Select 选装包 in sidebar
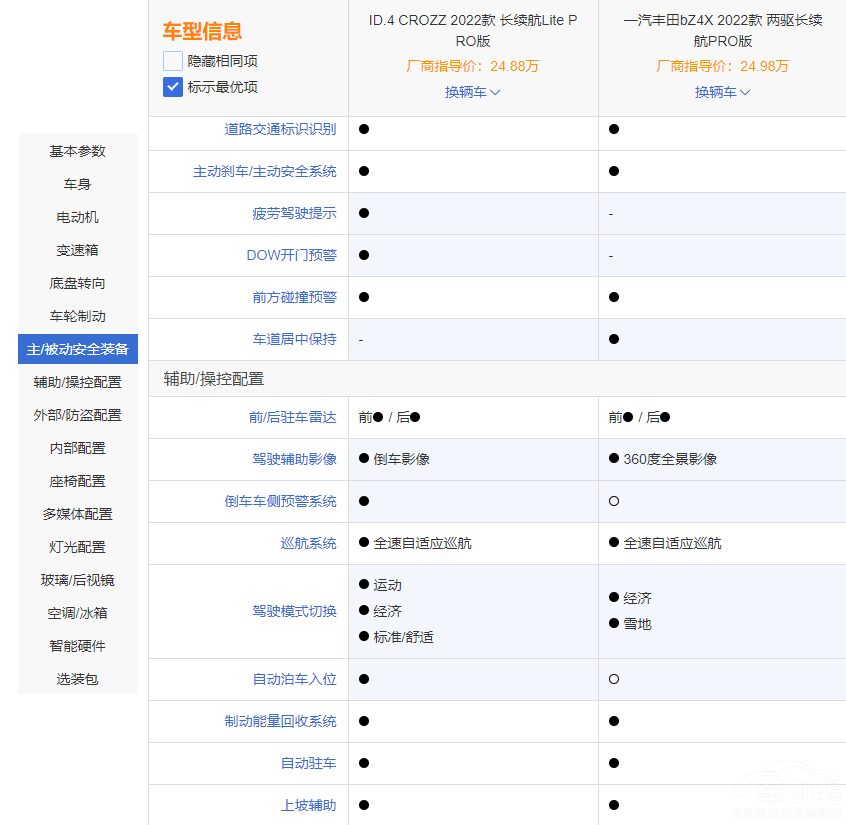The image size is (846, 825). pyautogui.click(x=78, y=679)
